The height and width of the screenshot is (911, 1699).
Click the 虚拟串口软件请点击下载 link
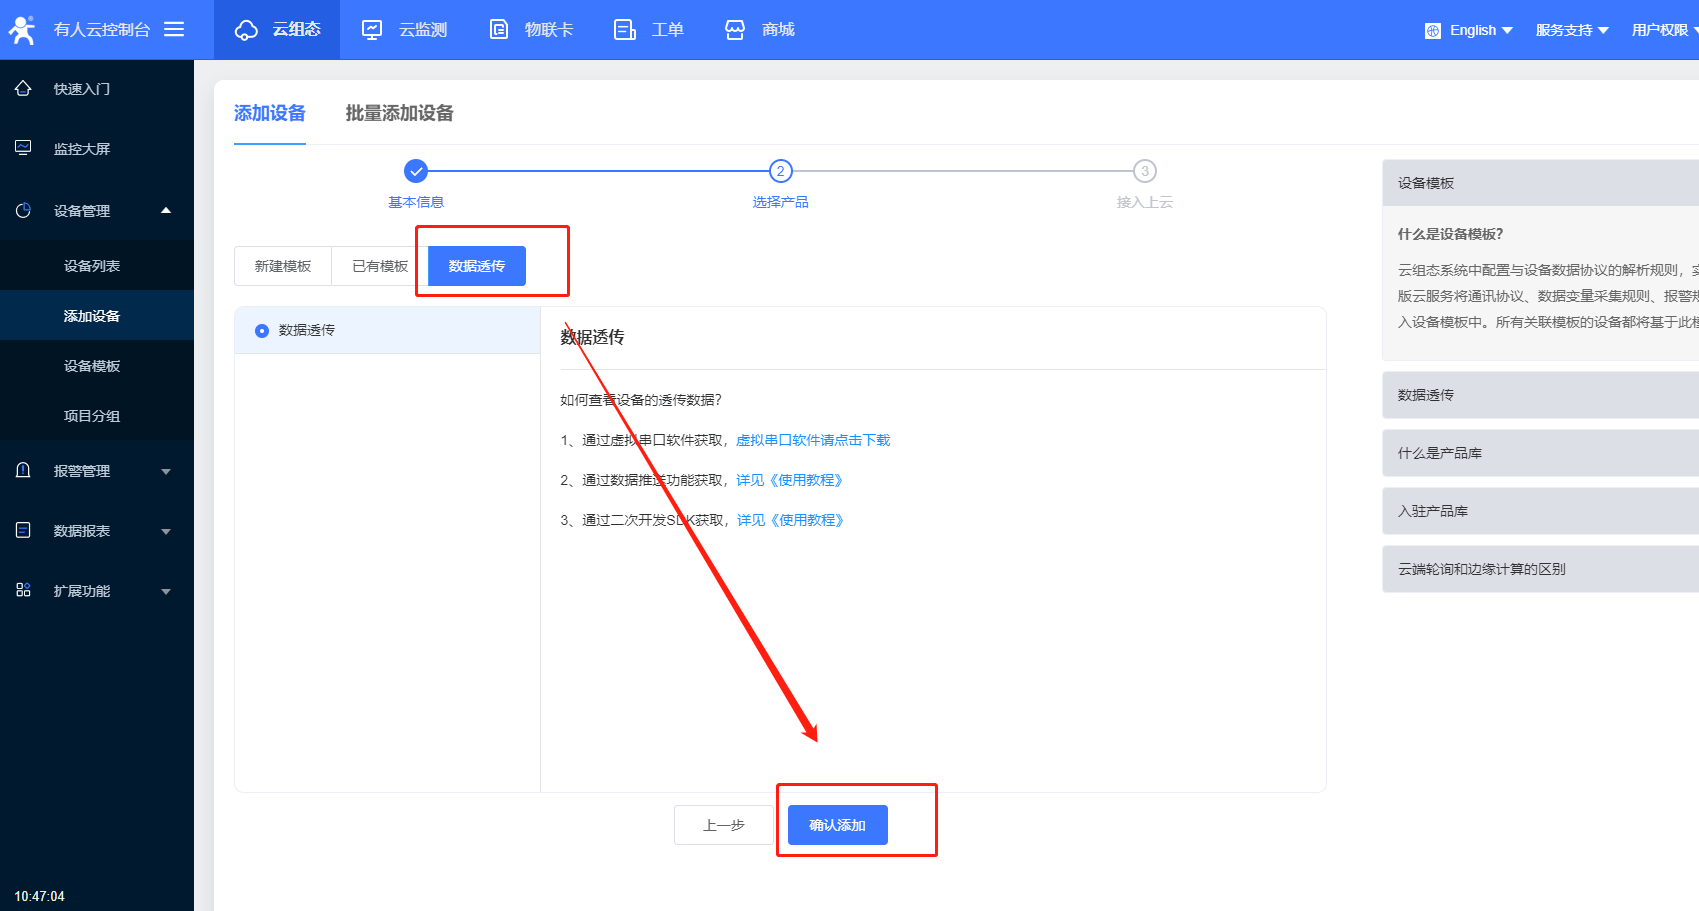812,440
